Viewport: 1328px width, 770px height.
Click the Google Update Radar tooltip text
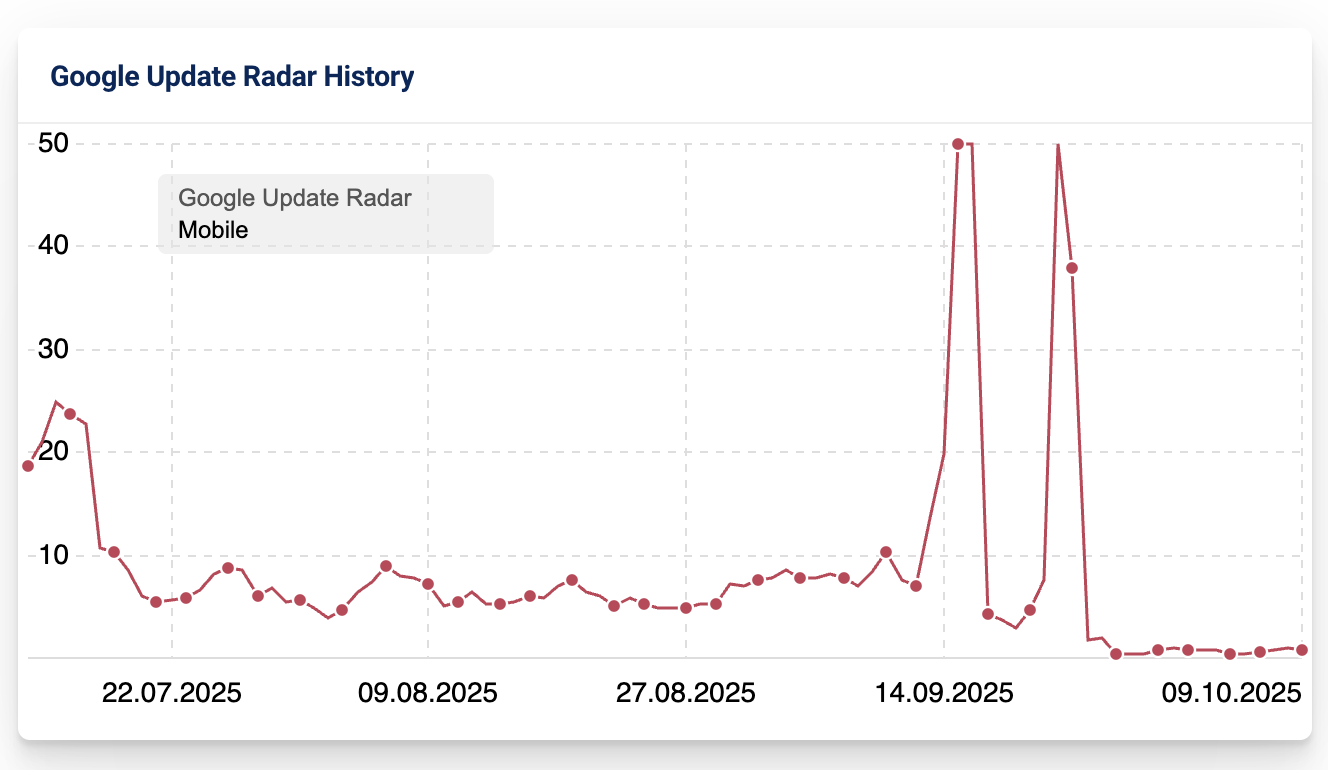coord(295,198)
